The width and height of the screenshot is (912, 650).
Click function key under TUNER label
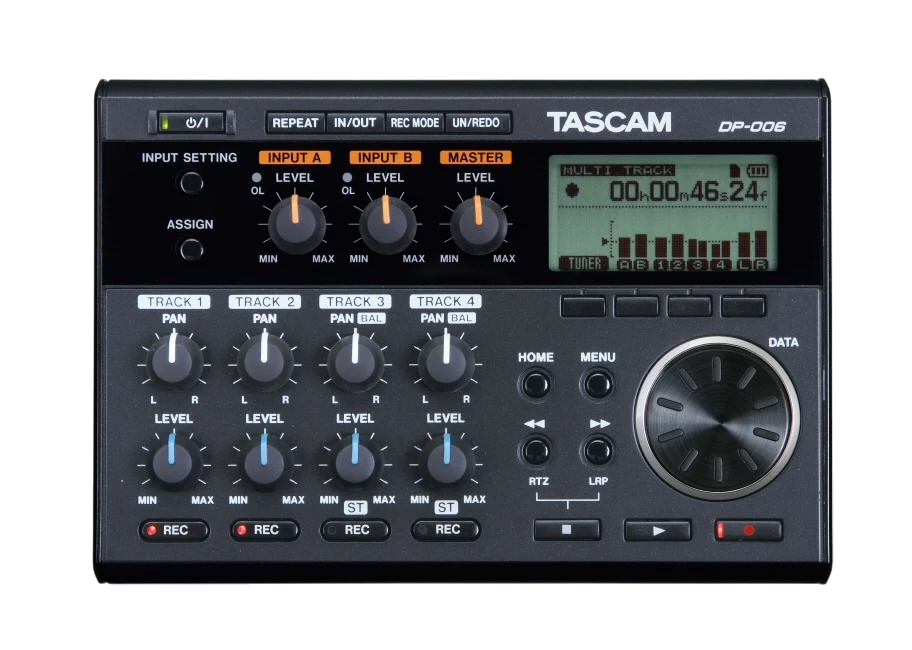583,306
